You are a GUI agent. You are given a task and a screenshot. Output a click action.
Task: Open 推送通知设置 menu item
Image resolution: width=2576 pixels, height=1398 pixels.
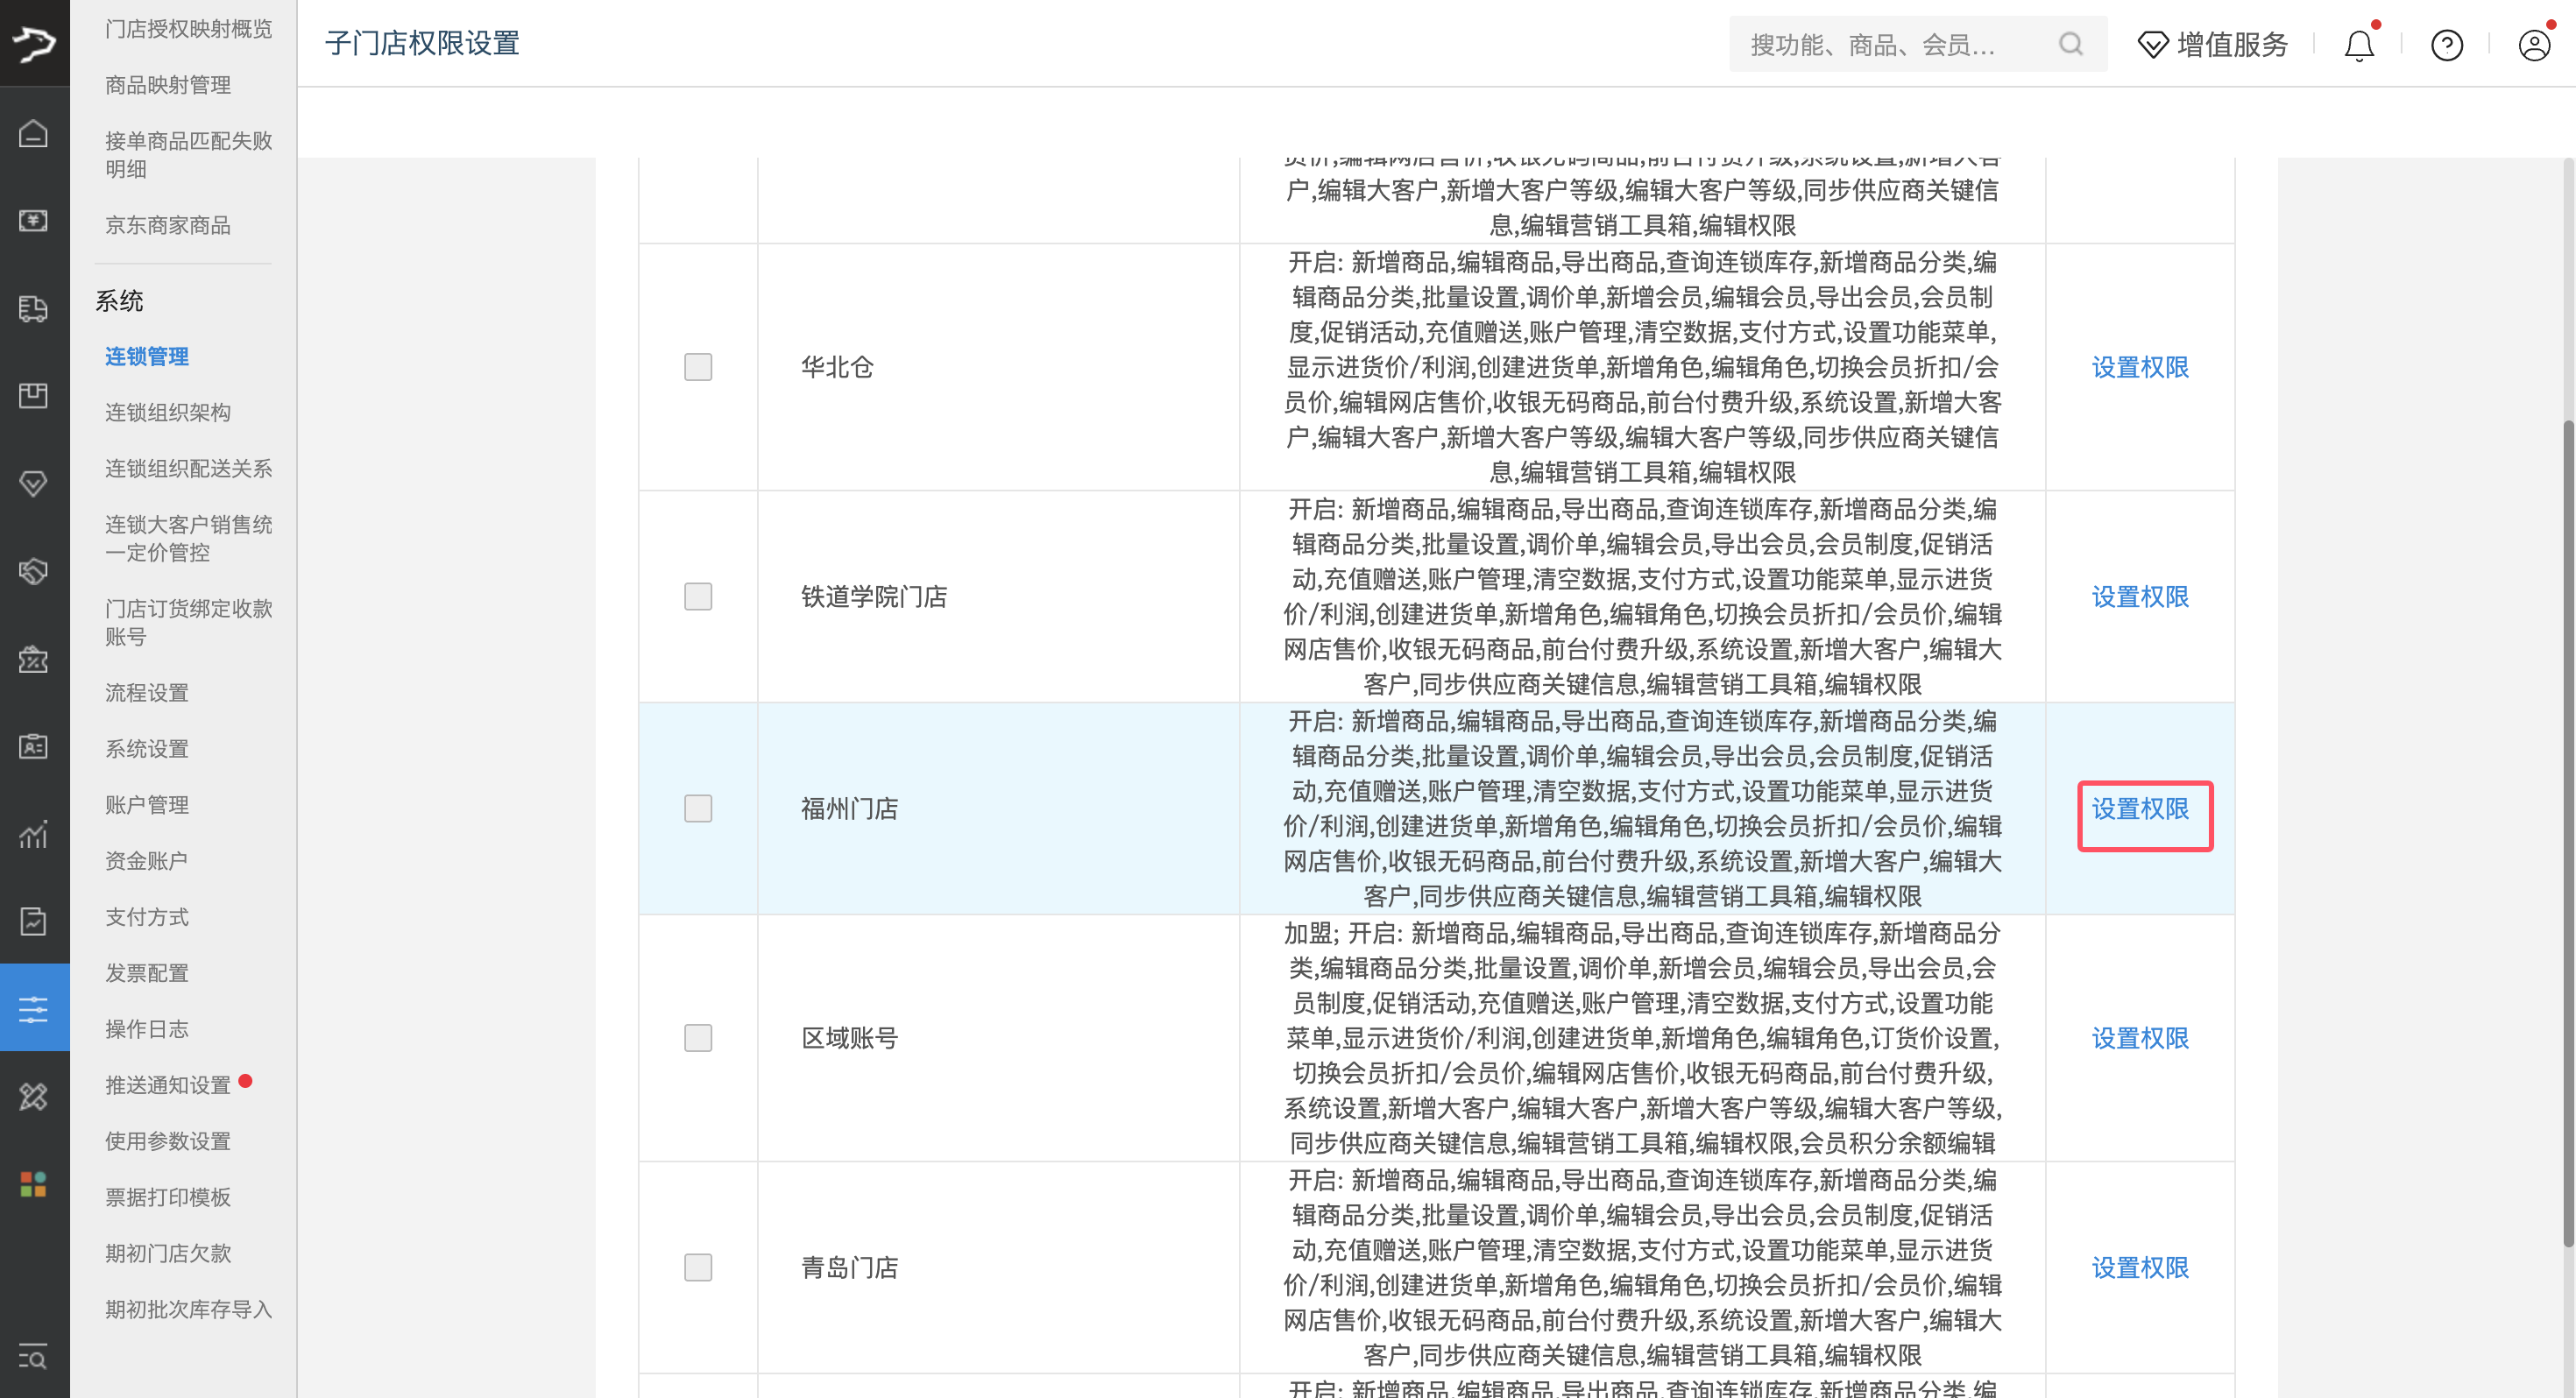pyautogui.click(x=168, y=1085)
